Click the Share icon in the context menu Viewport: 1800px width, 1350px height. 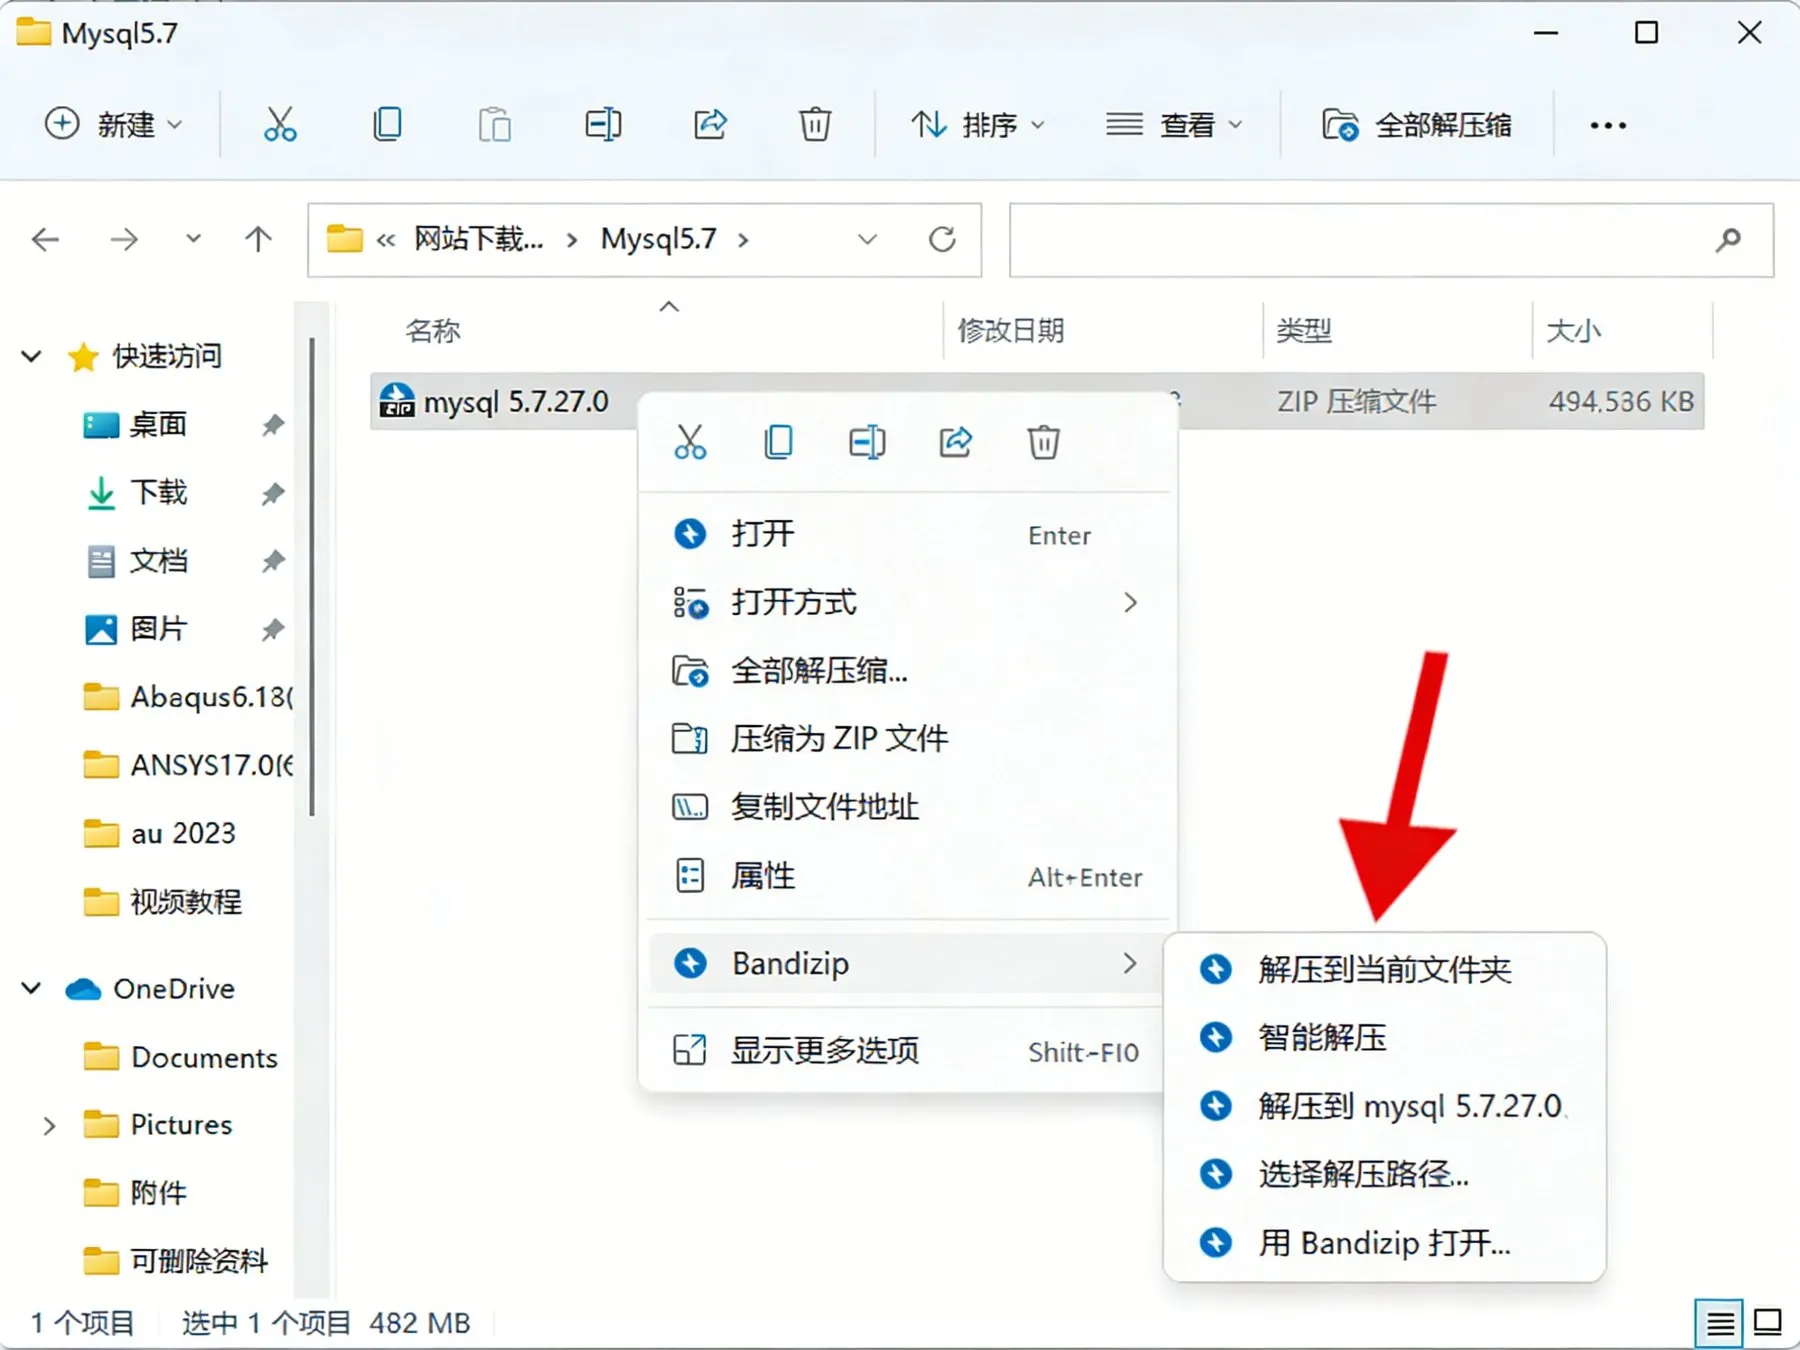[x=955, y=442]
